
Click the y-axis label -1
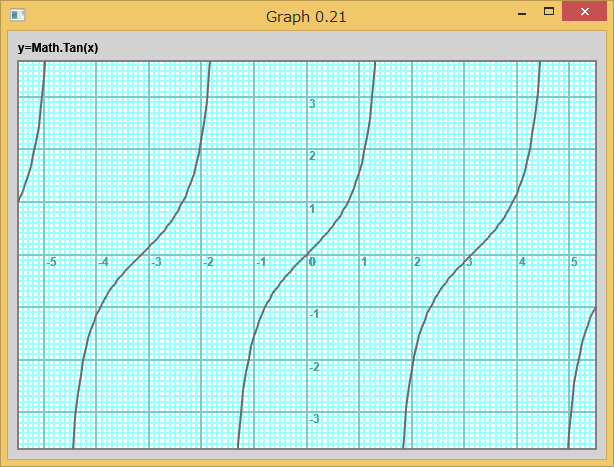314,314
